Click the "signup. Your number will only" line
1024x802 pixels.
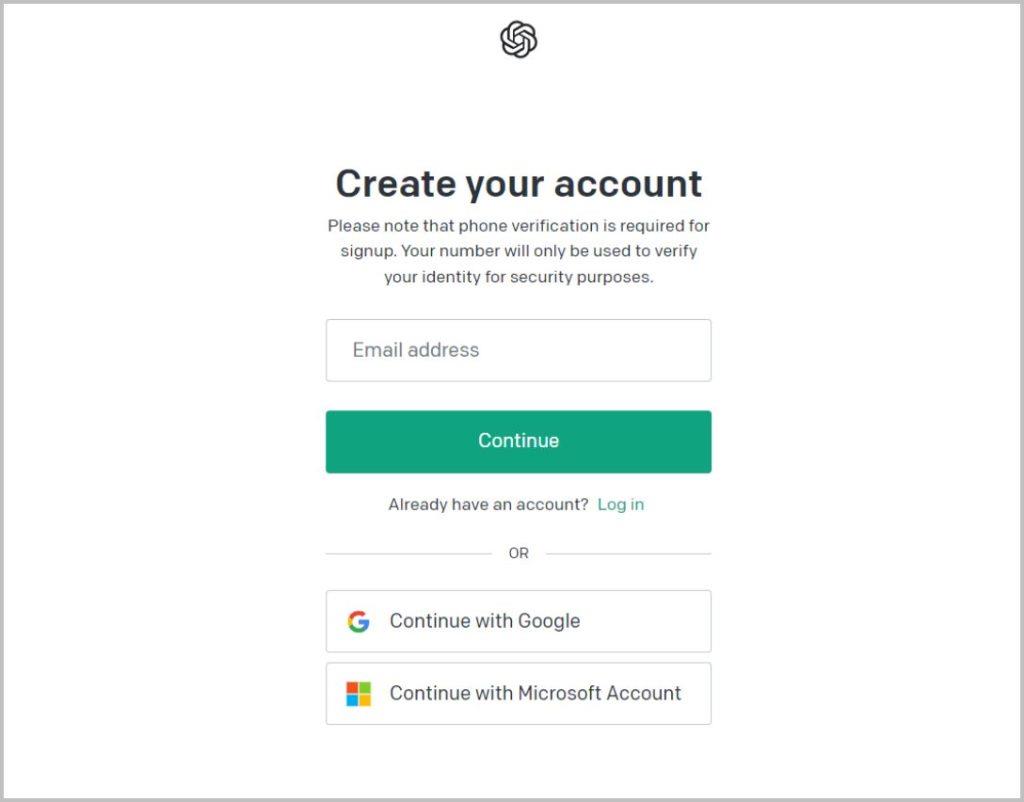pos(519,251)
